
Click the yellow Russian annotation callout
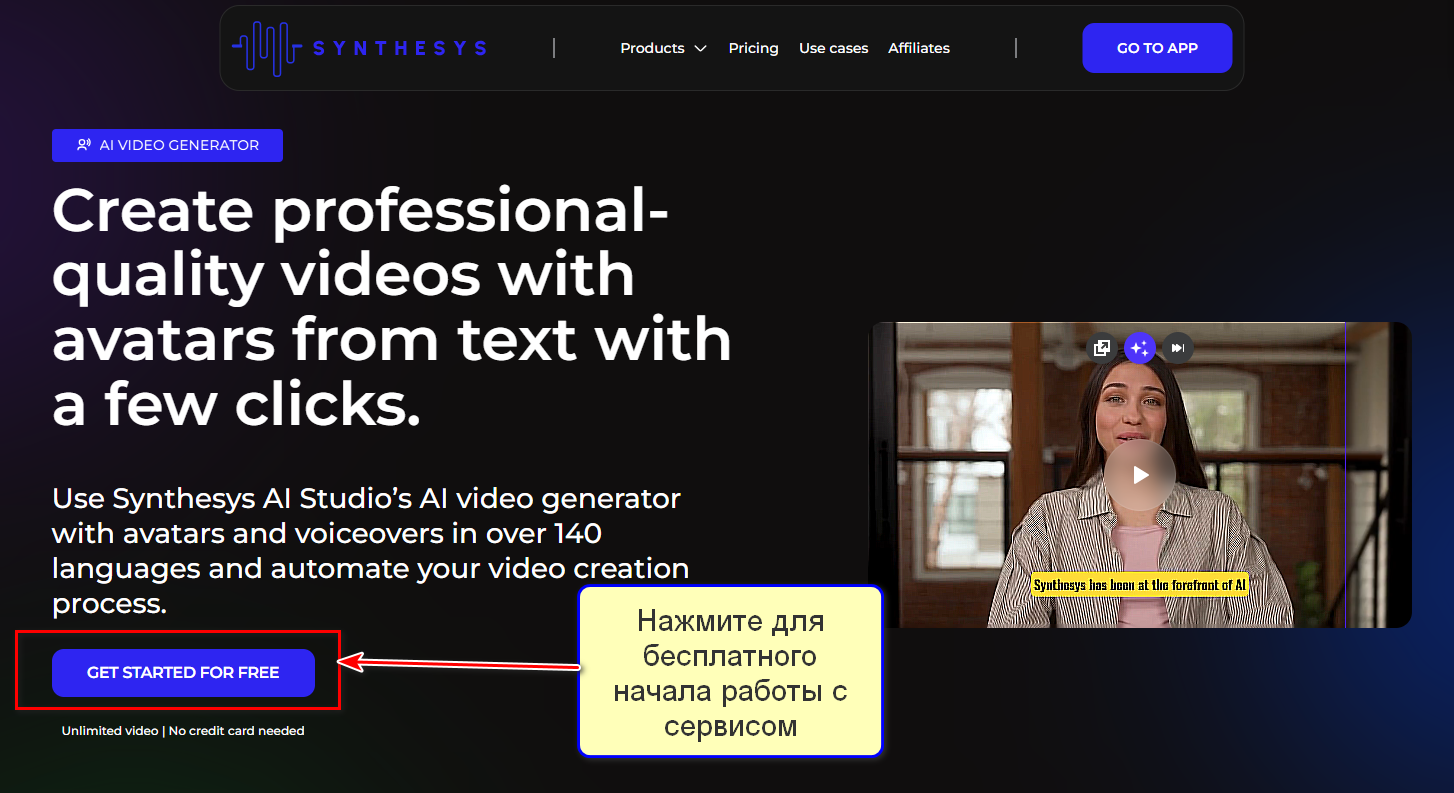[730, 672]
